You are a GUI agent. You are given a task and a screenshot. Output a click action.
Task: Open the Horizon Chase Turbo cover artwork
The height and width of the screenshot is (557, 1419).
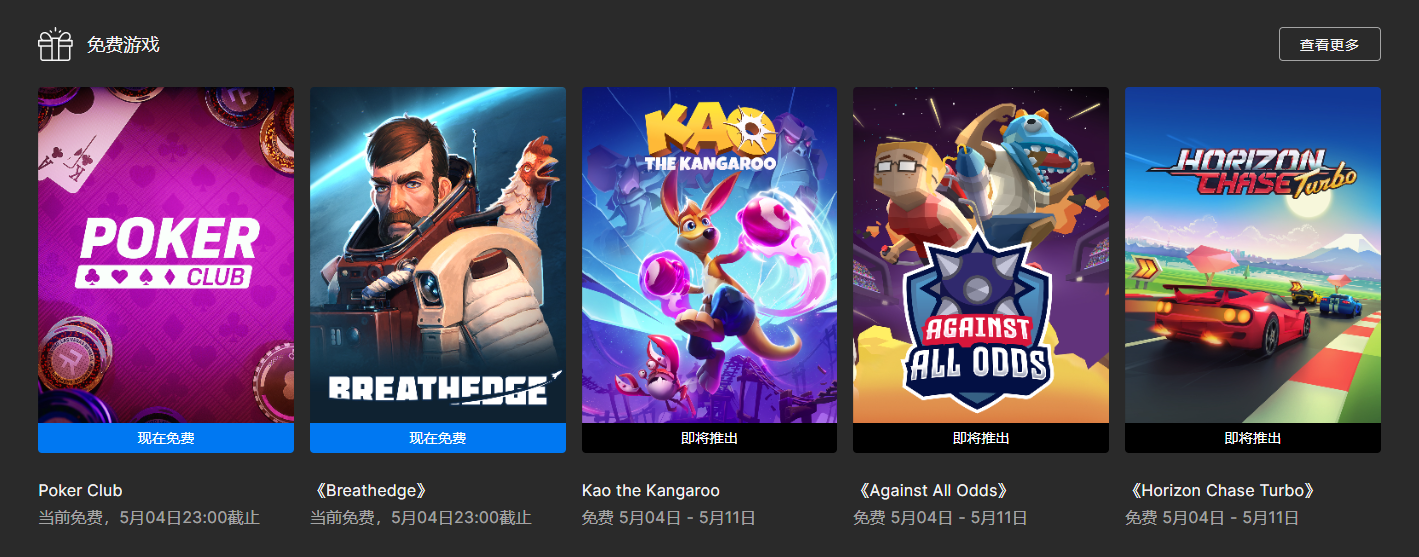point(1253,255)
